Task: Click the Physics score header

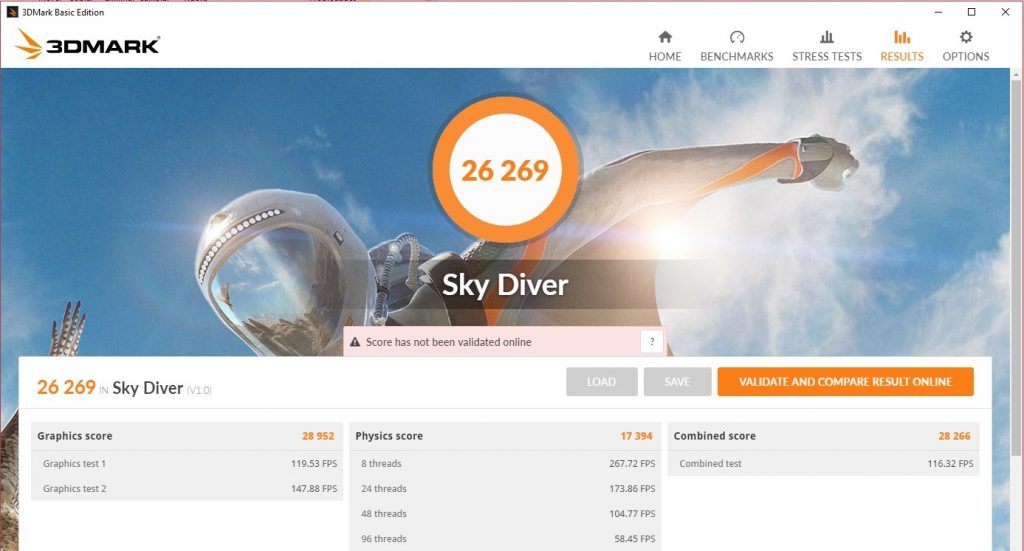Action: pos(389,436)
